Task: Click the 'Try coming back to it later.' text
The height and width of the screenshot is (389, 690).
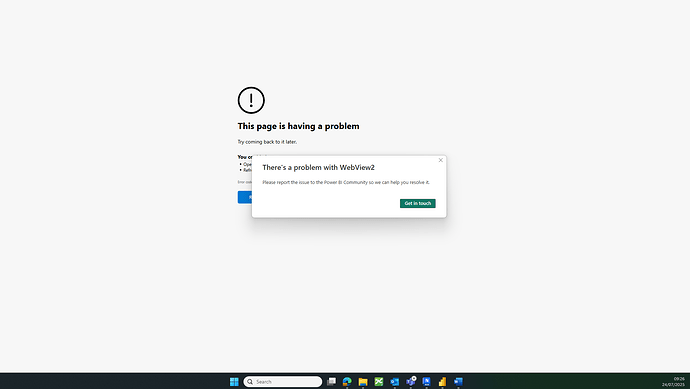Action: 267,142
